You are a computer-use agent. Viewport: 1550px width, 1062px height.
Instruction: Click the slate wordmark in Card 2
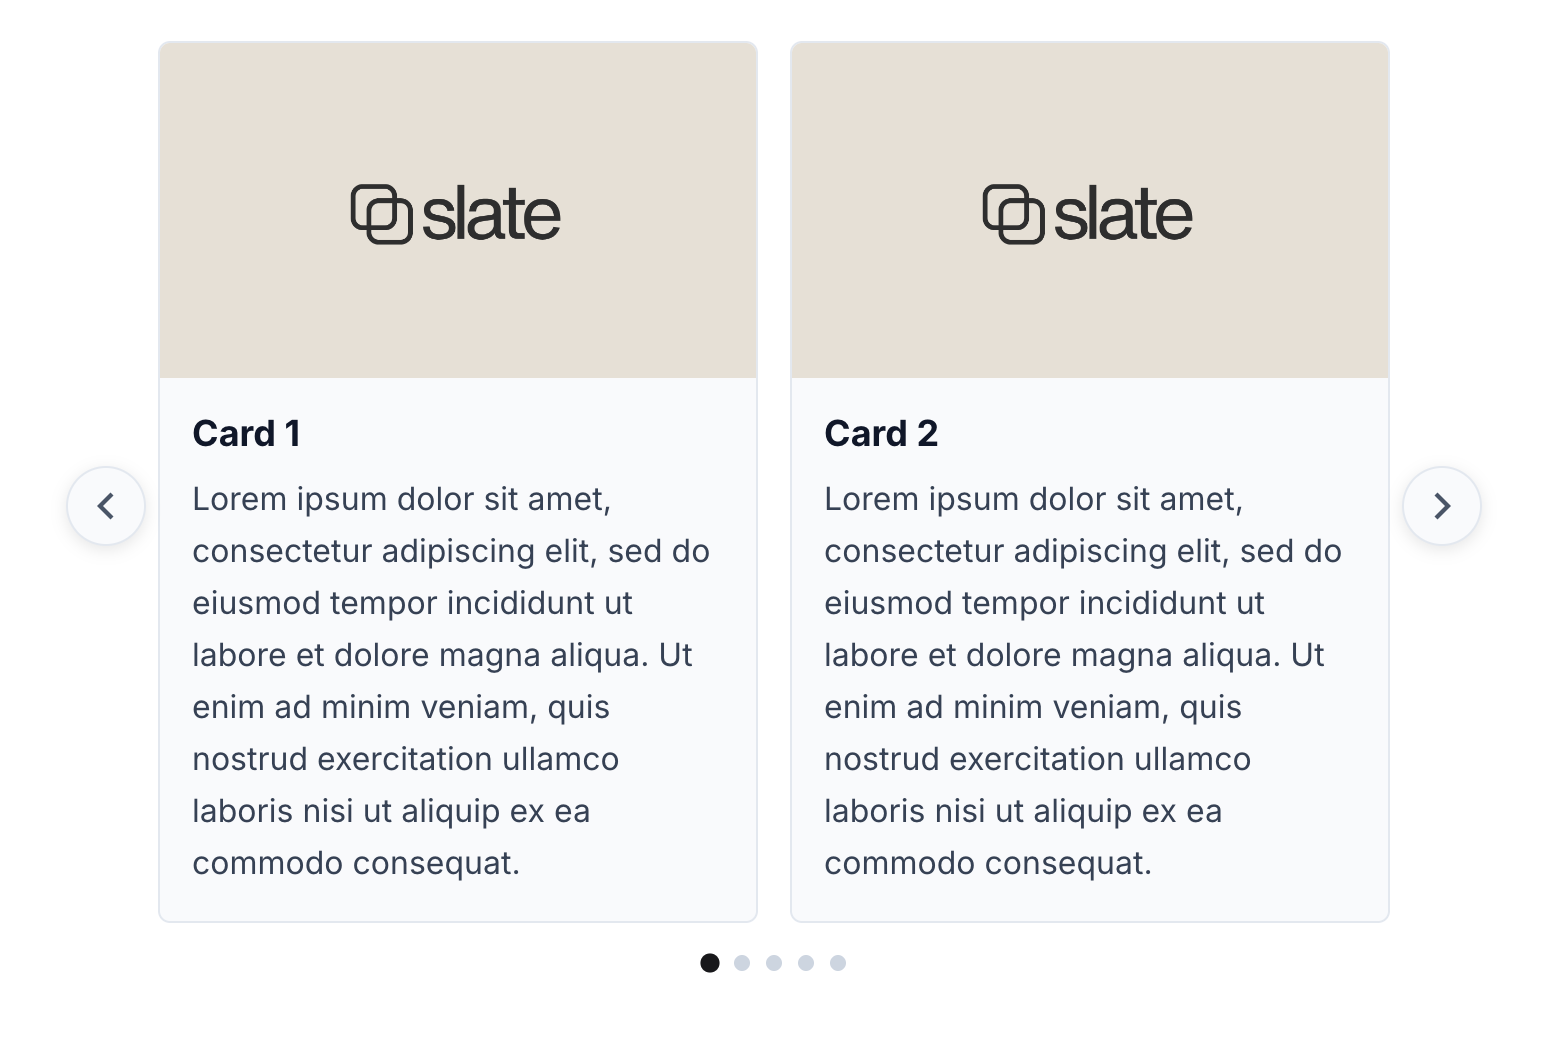pyautogui.click(x=1123, y=215)
